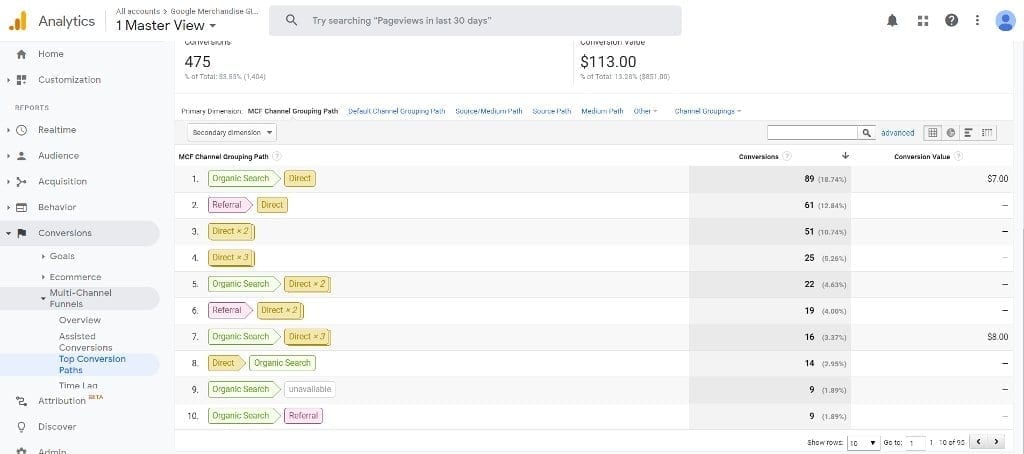Open the Show rows dropdown

pos(863,443)
